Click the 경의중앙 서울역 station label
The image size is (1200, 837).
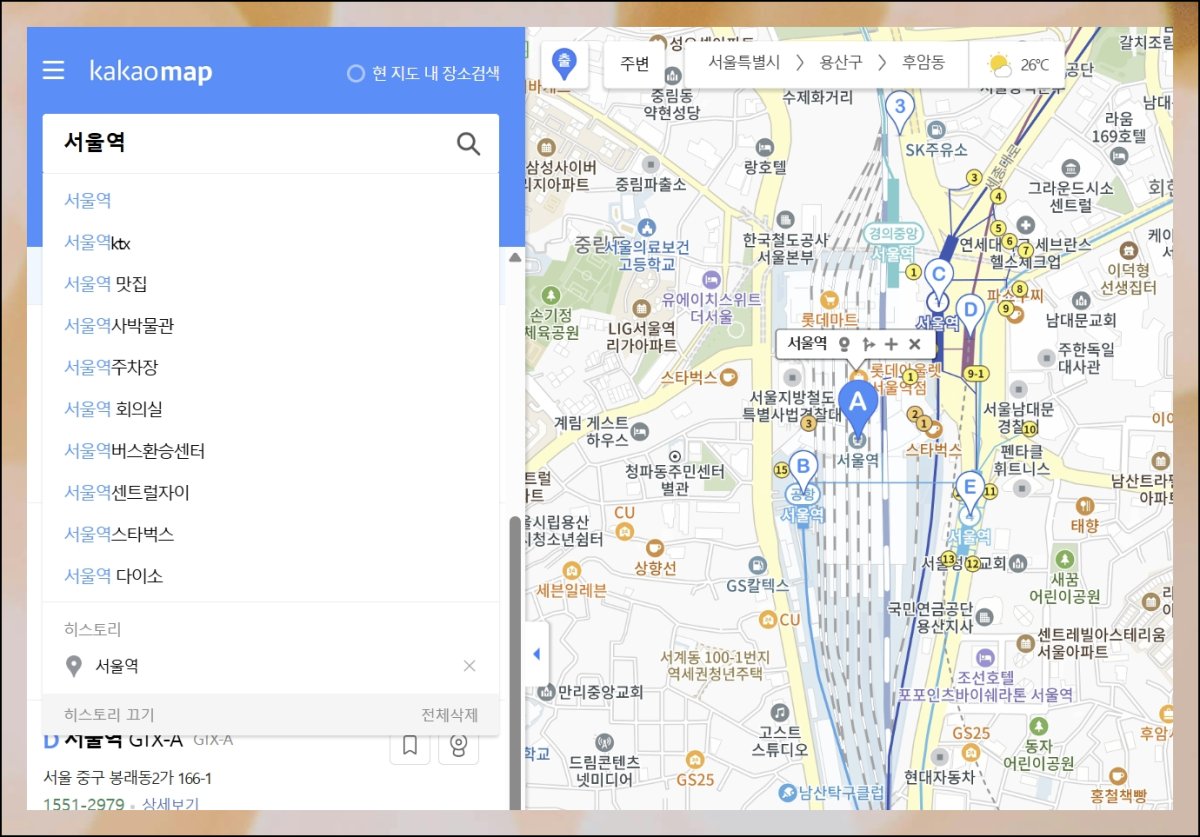tap(893, 243)
